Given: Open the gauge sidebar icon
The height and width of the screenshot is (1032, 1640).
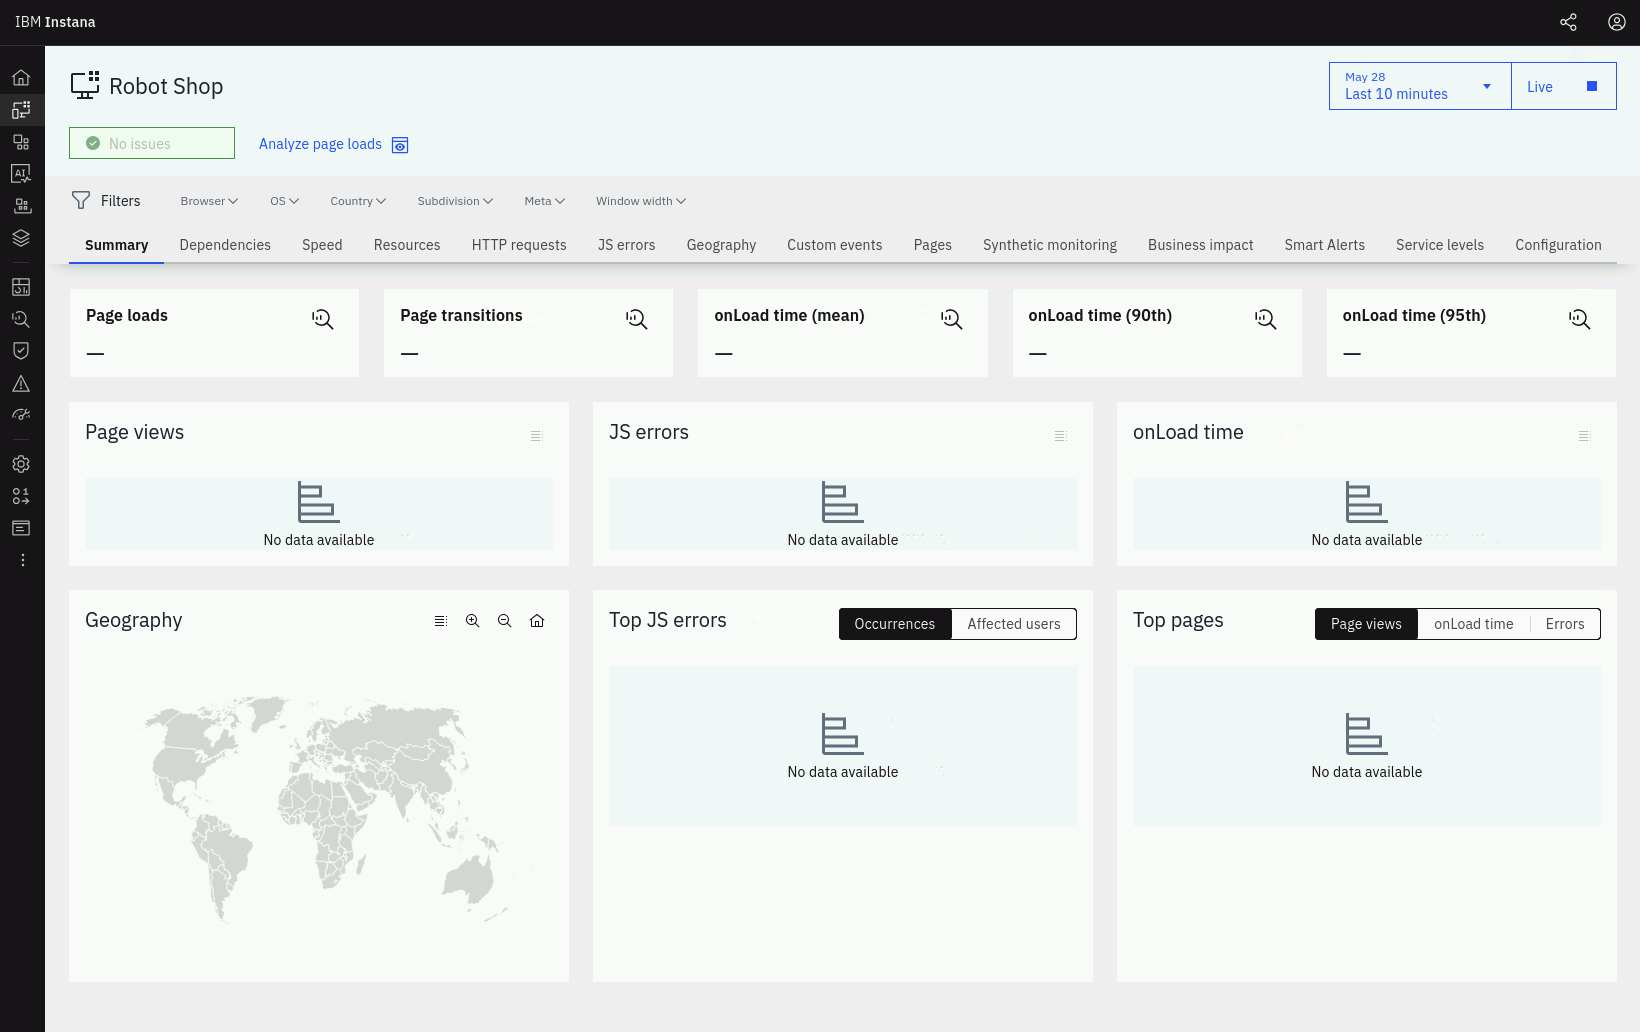Looking at the screenshot, I should click(21, 415).
